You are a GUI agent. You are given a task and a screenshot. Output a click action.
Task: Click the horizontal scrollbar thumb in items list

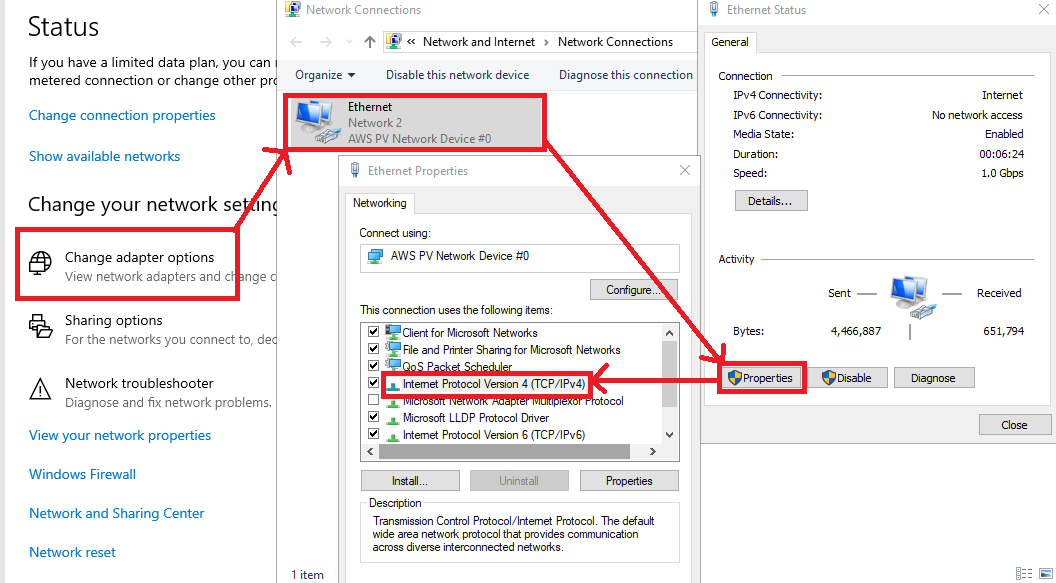[x=504, y=452]
